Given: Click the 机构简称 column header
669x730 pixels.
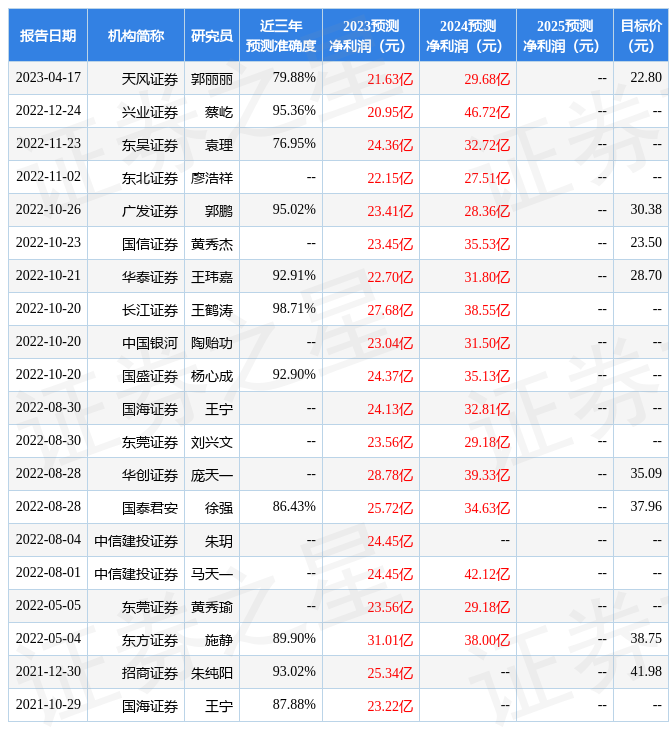Looking at the screenshot, I should point(136,35).
